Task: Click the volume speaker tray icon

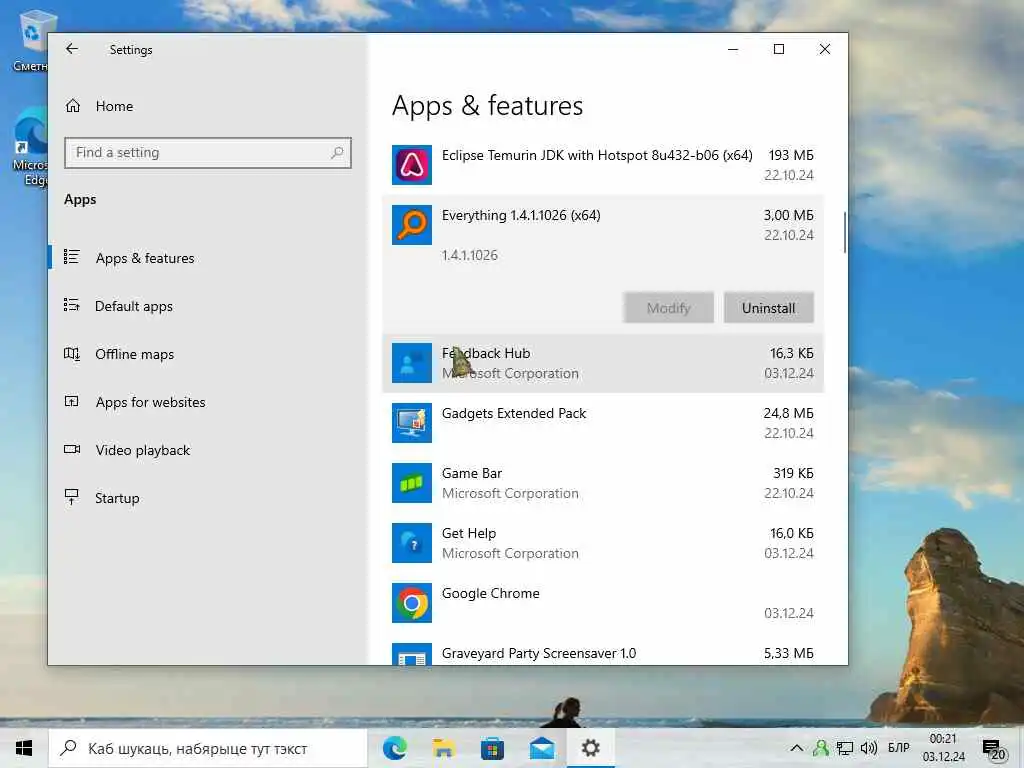Action: pos(869,748)
